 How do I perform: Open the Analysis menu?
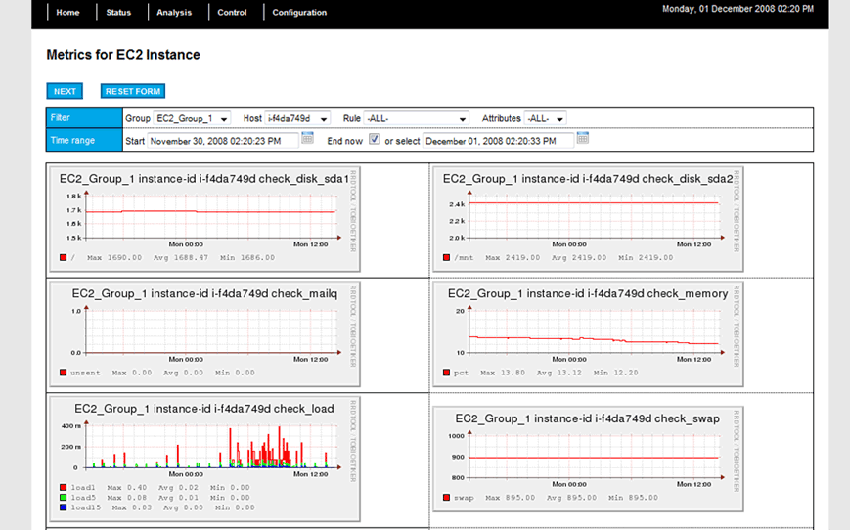click(174, 12)
